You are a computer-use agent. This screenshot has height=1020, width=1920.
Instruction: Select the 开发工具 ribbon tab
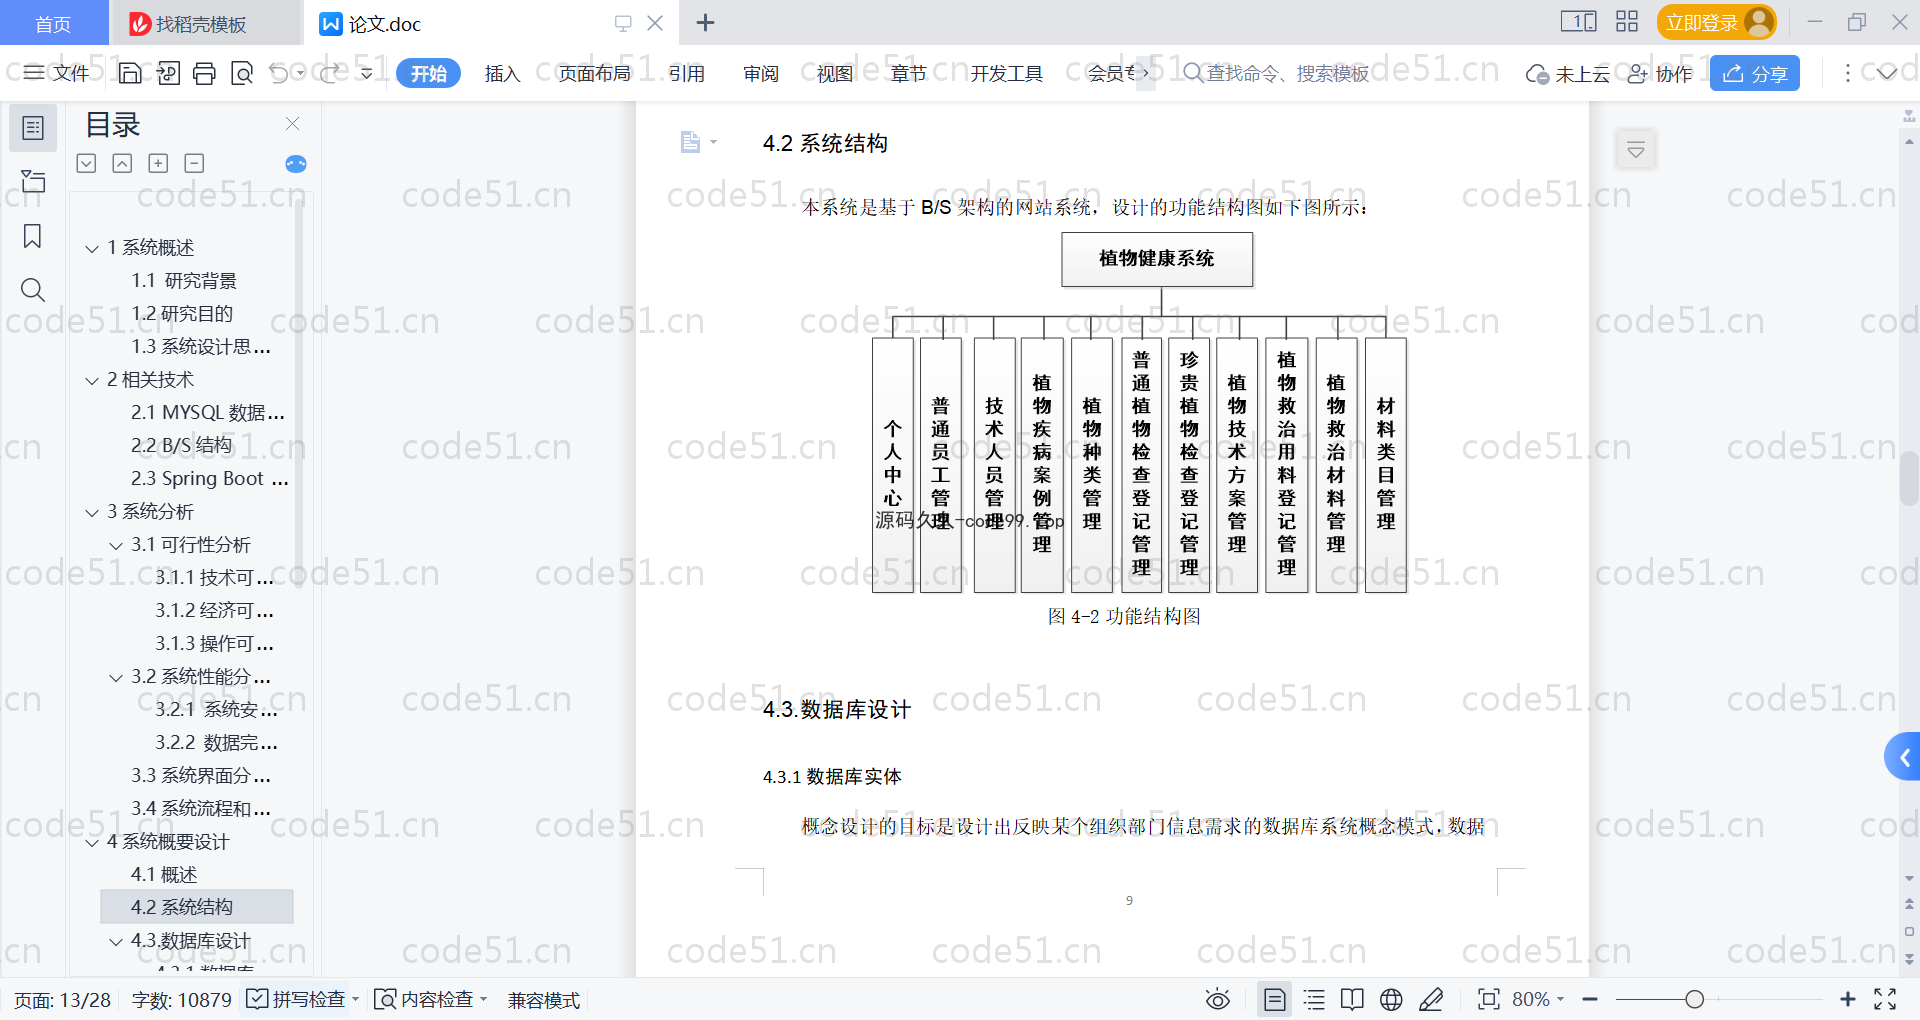1006,73
